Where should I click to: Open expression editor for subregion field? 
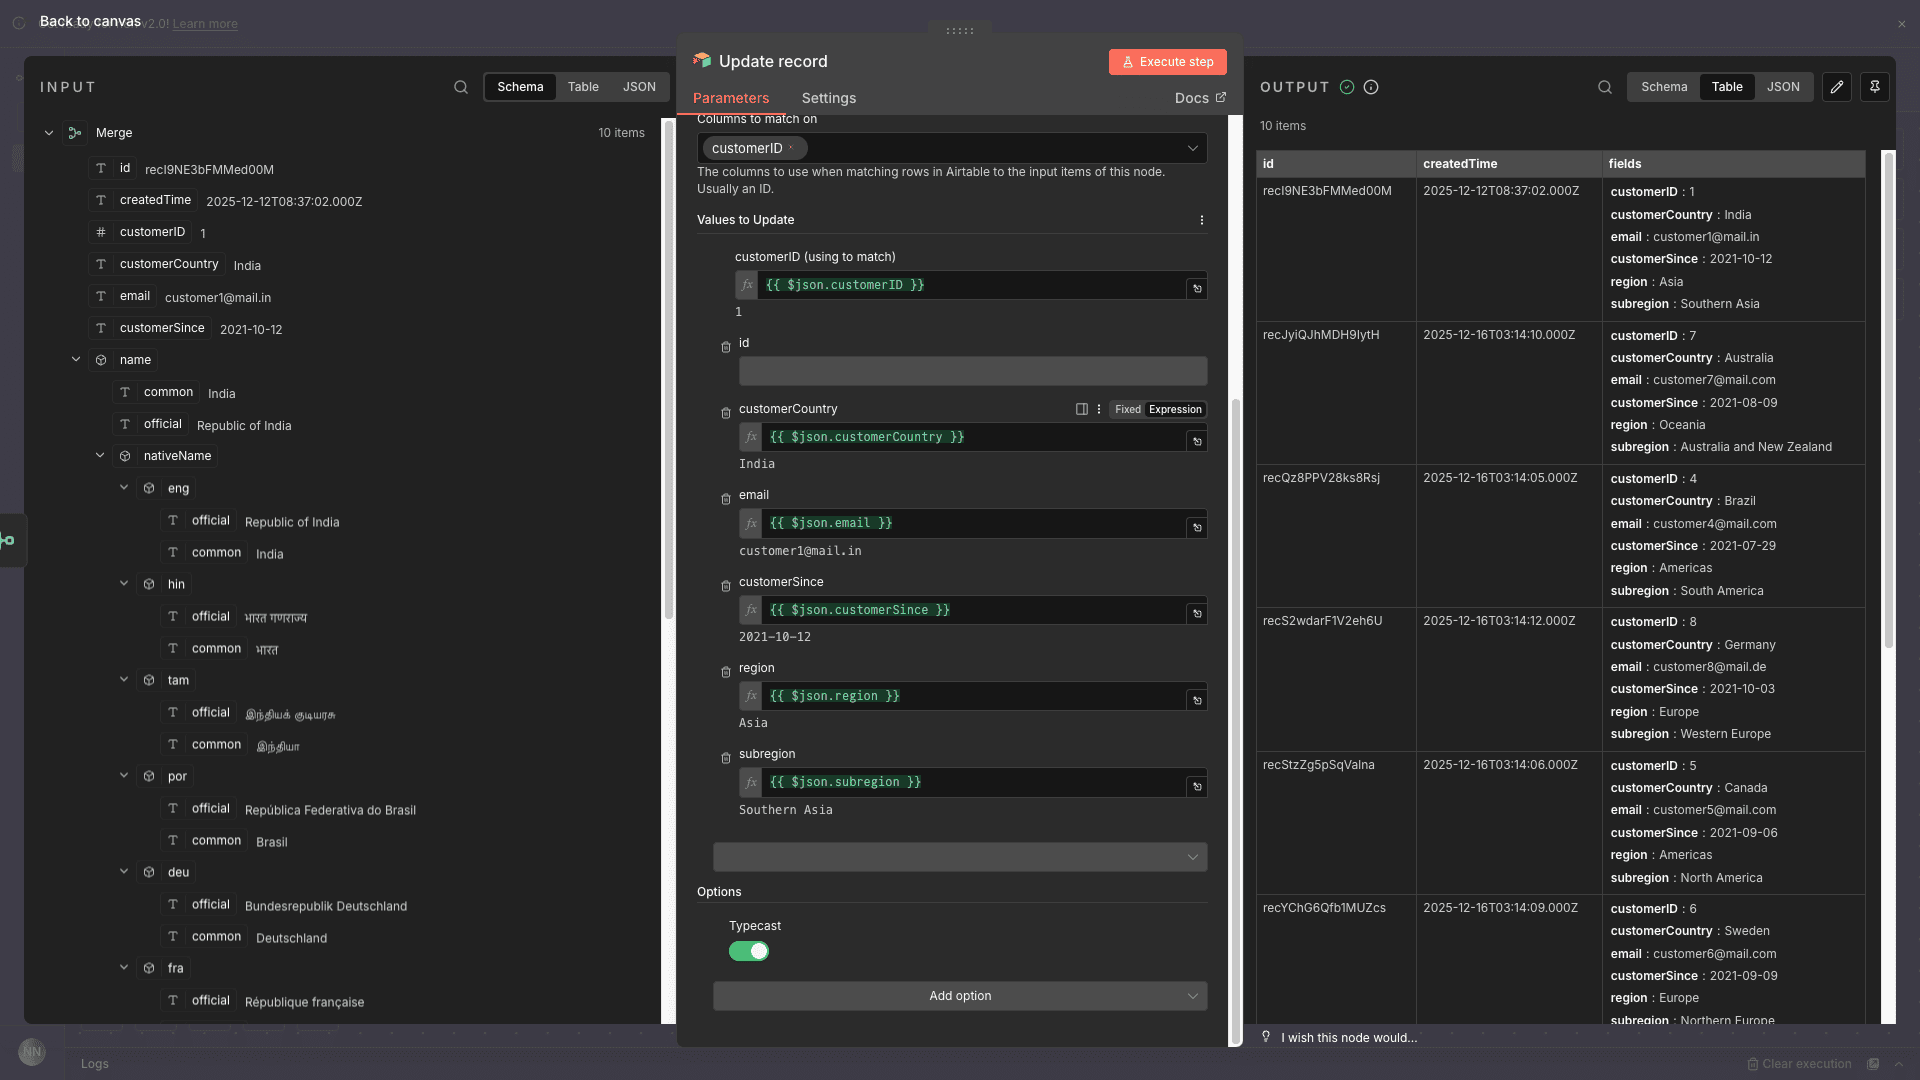[x=1197, y=786]
